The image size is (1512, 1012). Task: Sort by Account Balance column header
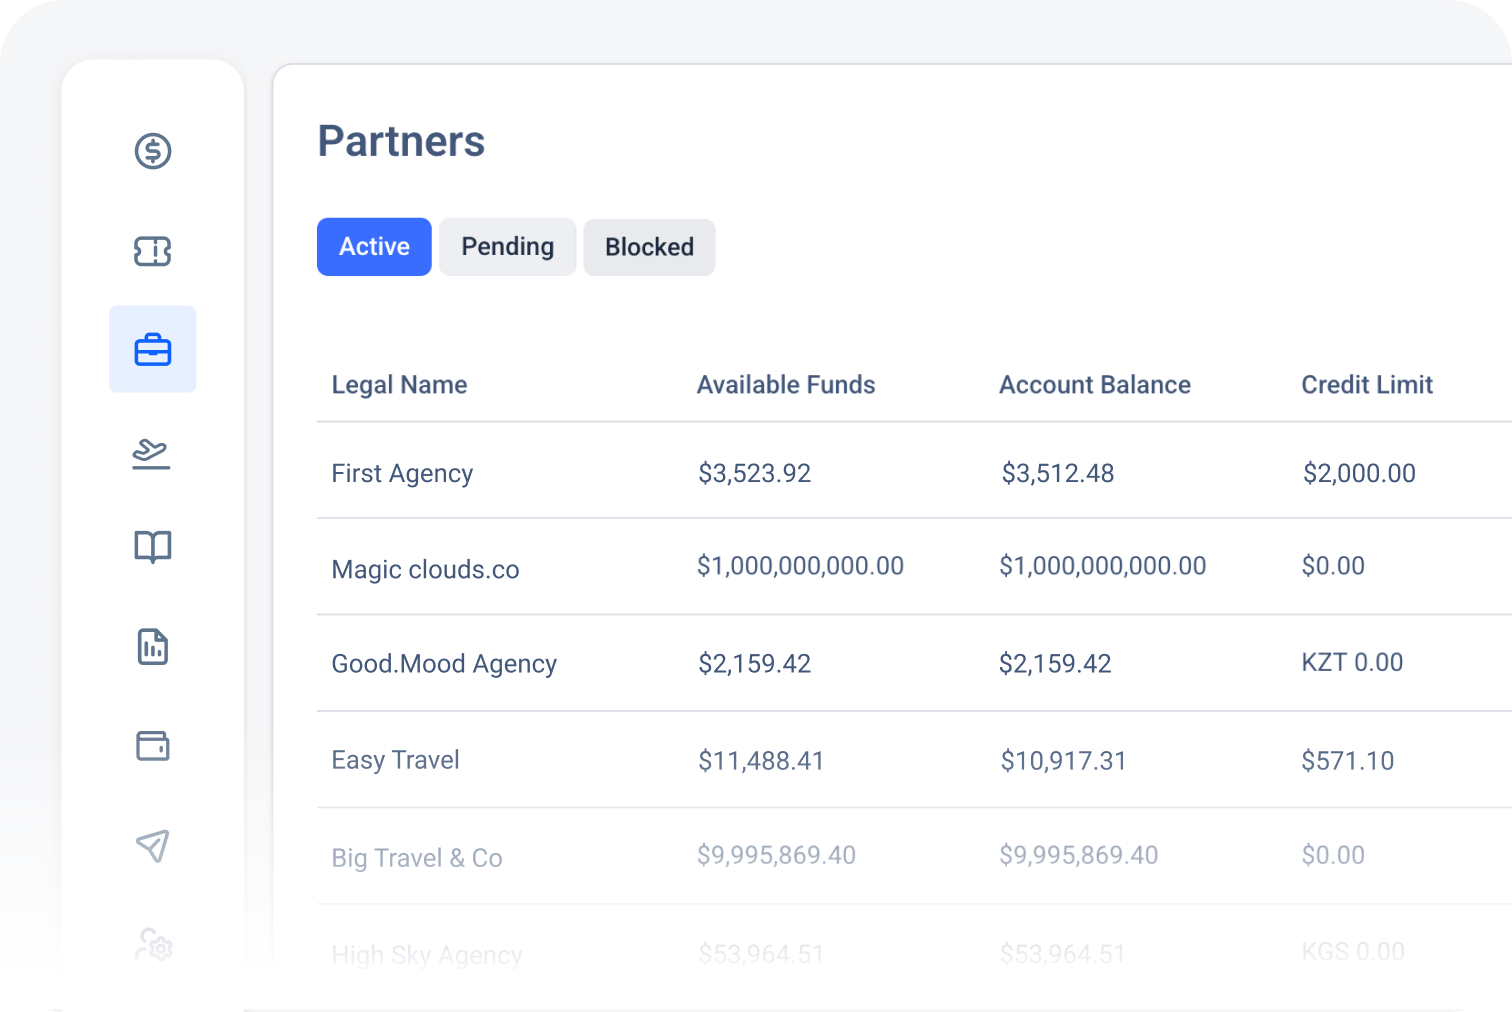[x=1095, y=385]
